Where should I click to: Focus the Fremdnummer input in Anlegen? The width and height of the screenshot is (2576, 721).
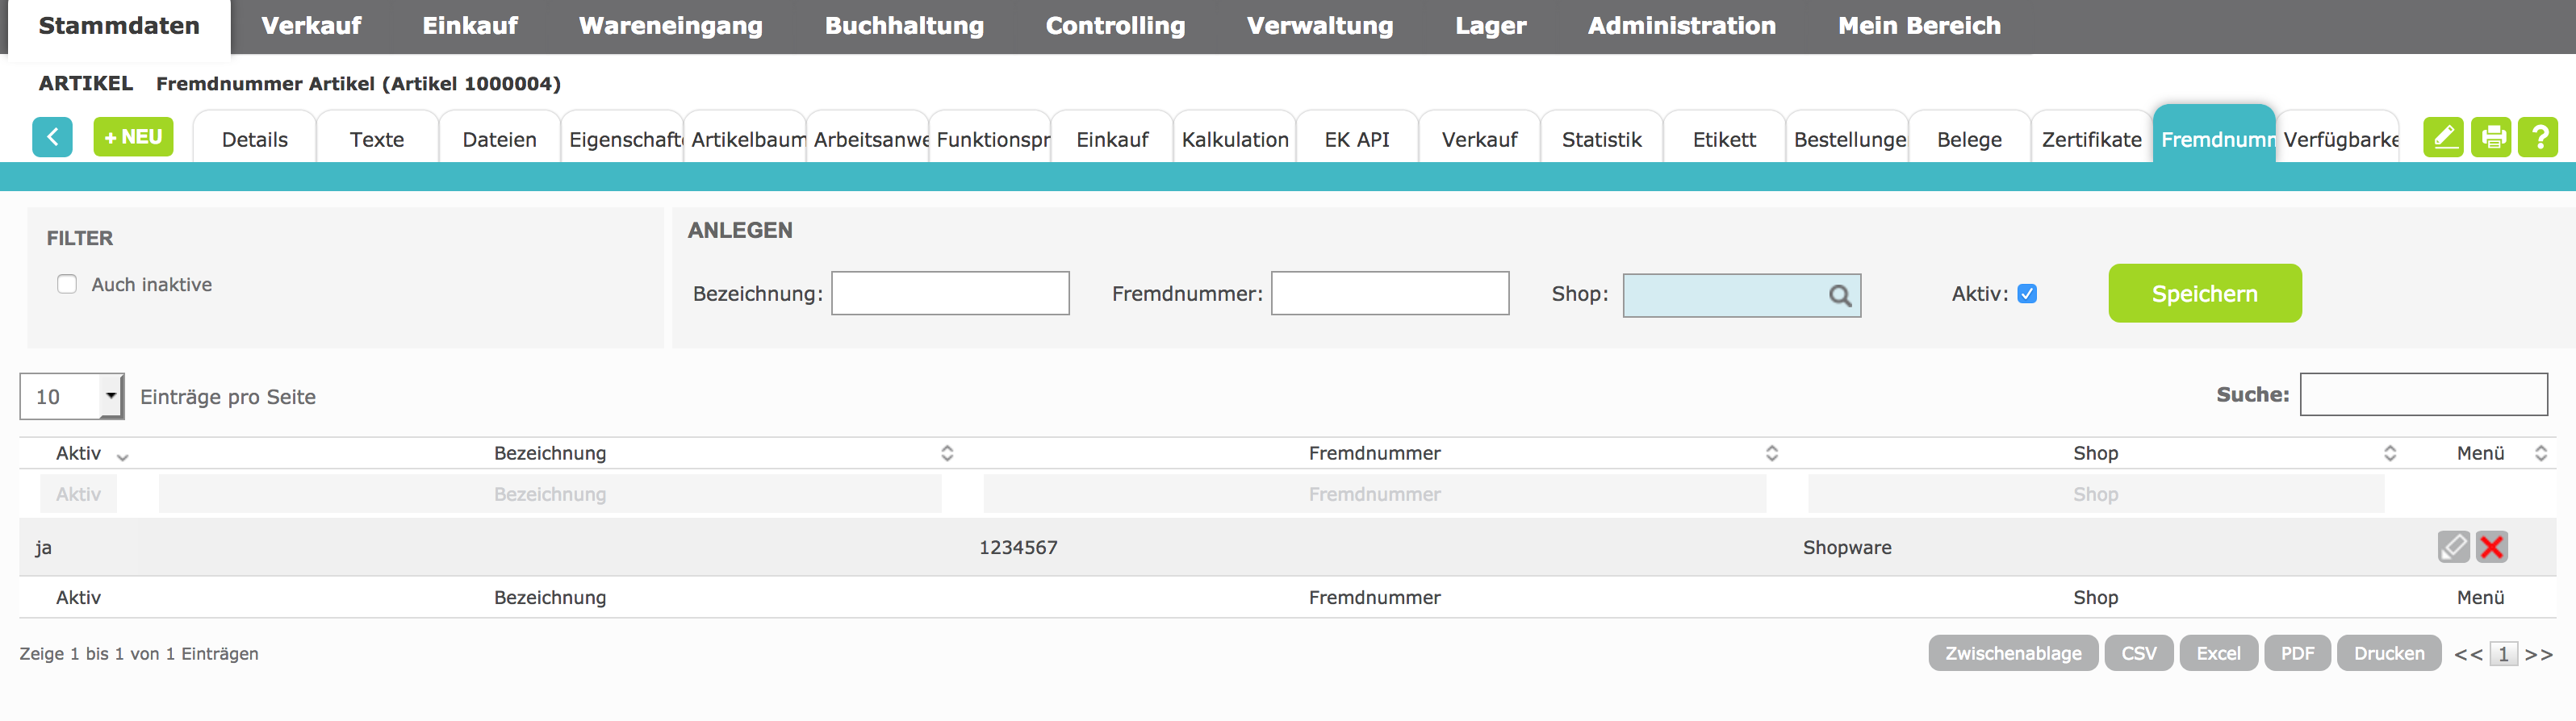click(1389, 294)
